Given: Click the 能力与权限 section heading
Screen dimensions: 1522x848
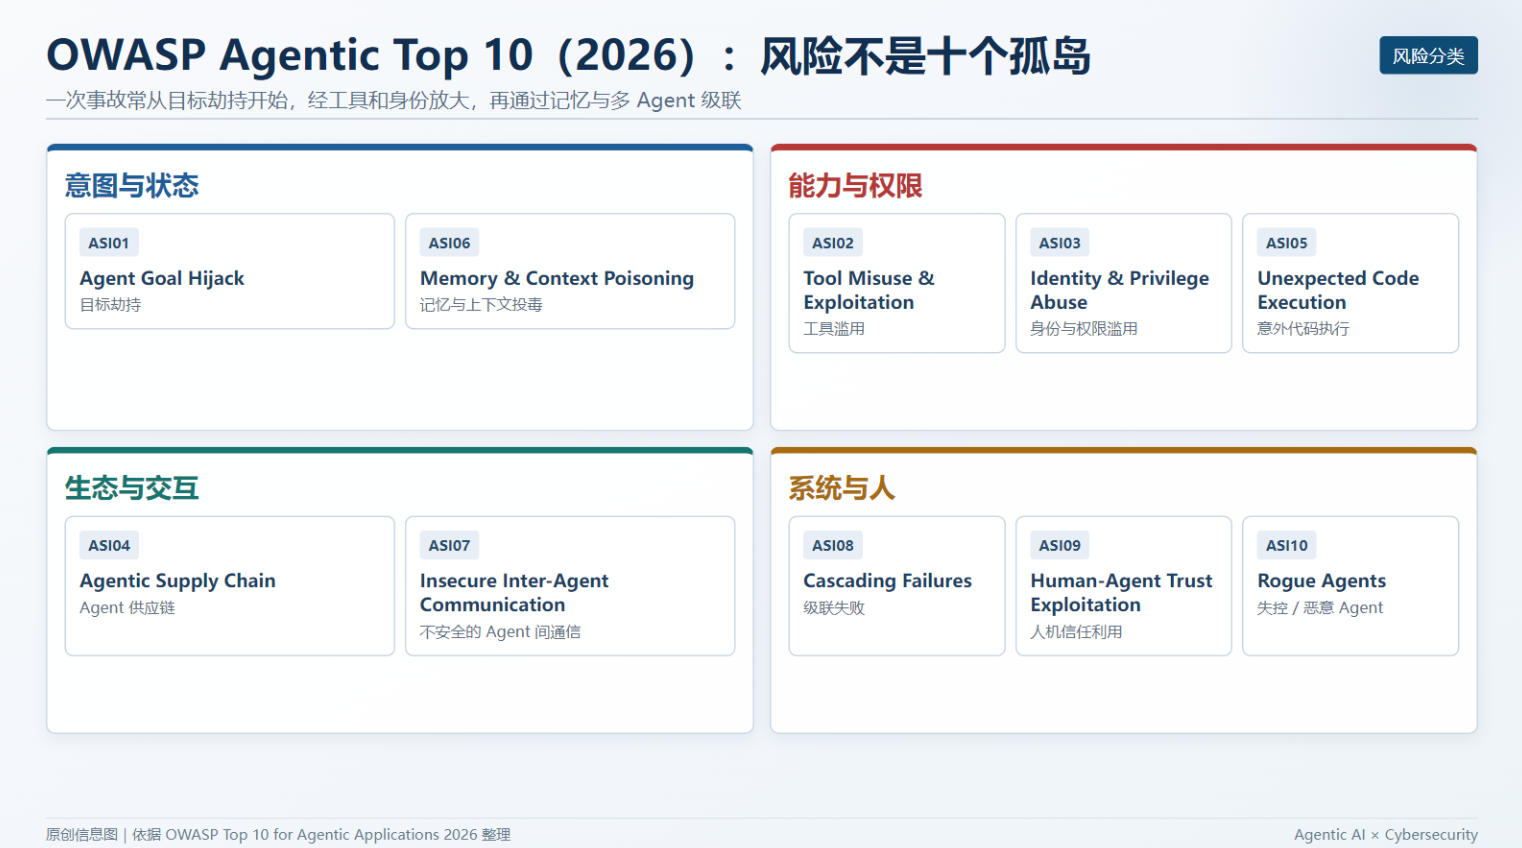Looking at the screenshot, I should click(855, 186).
